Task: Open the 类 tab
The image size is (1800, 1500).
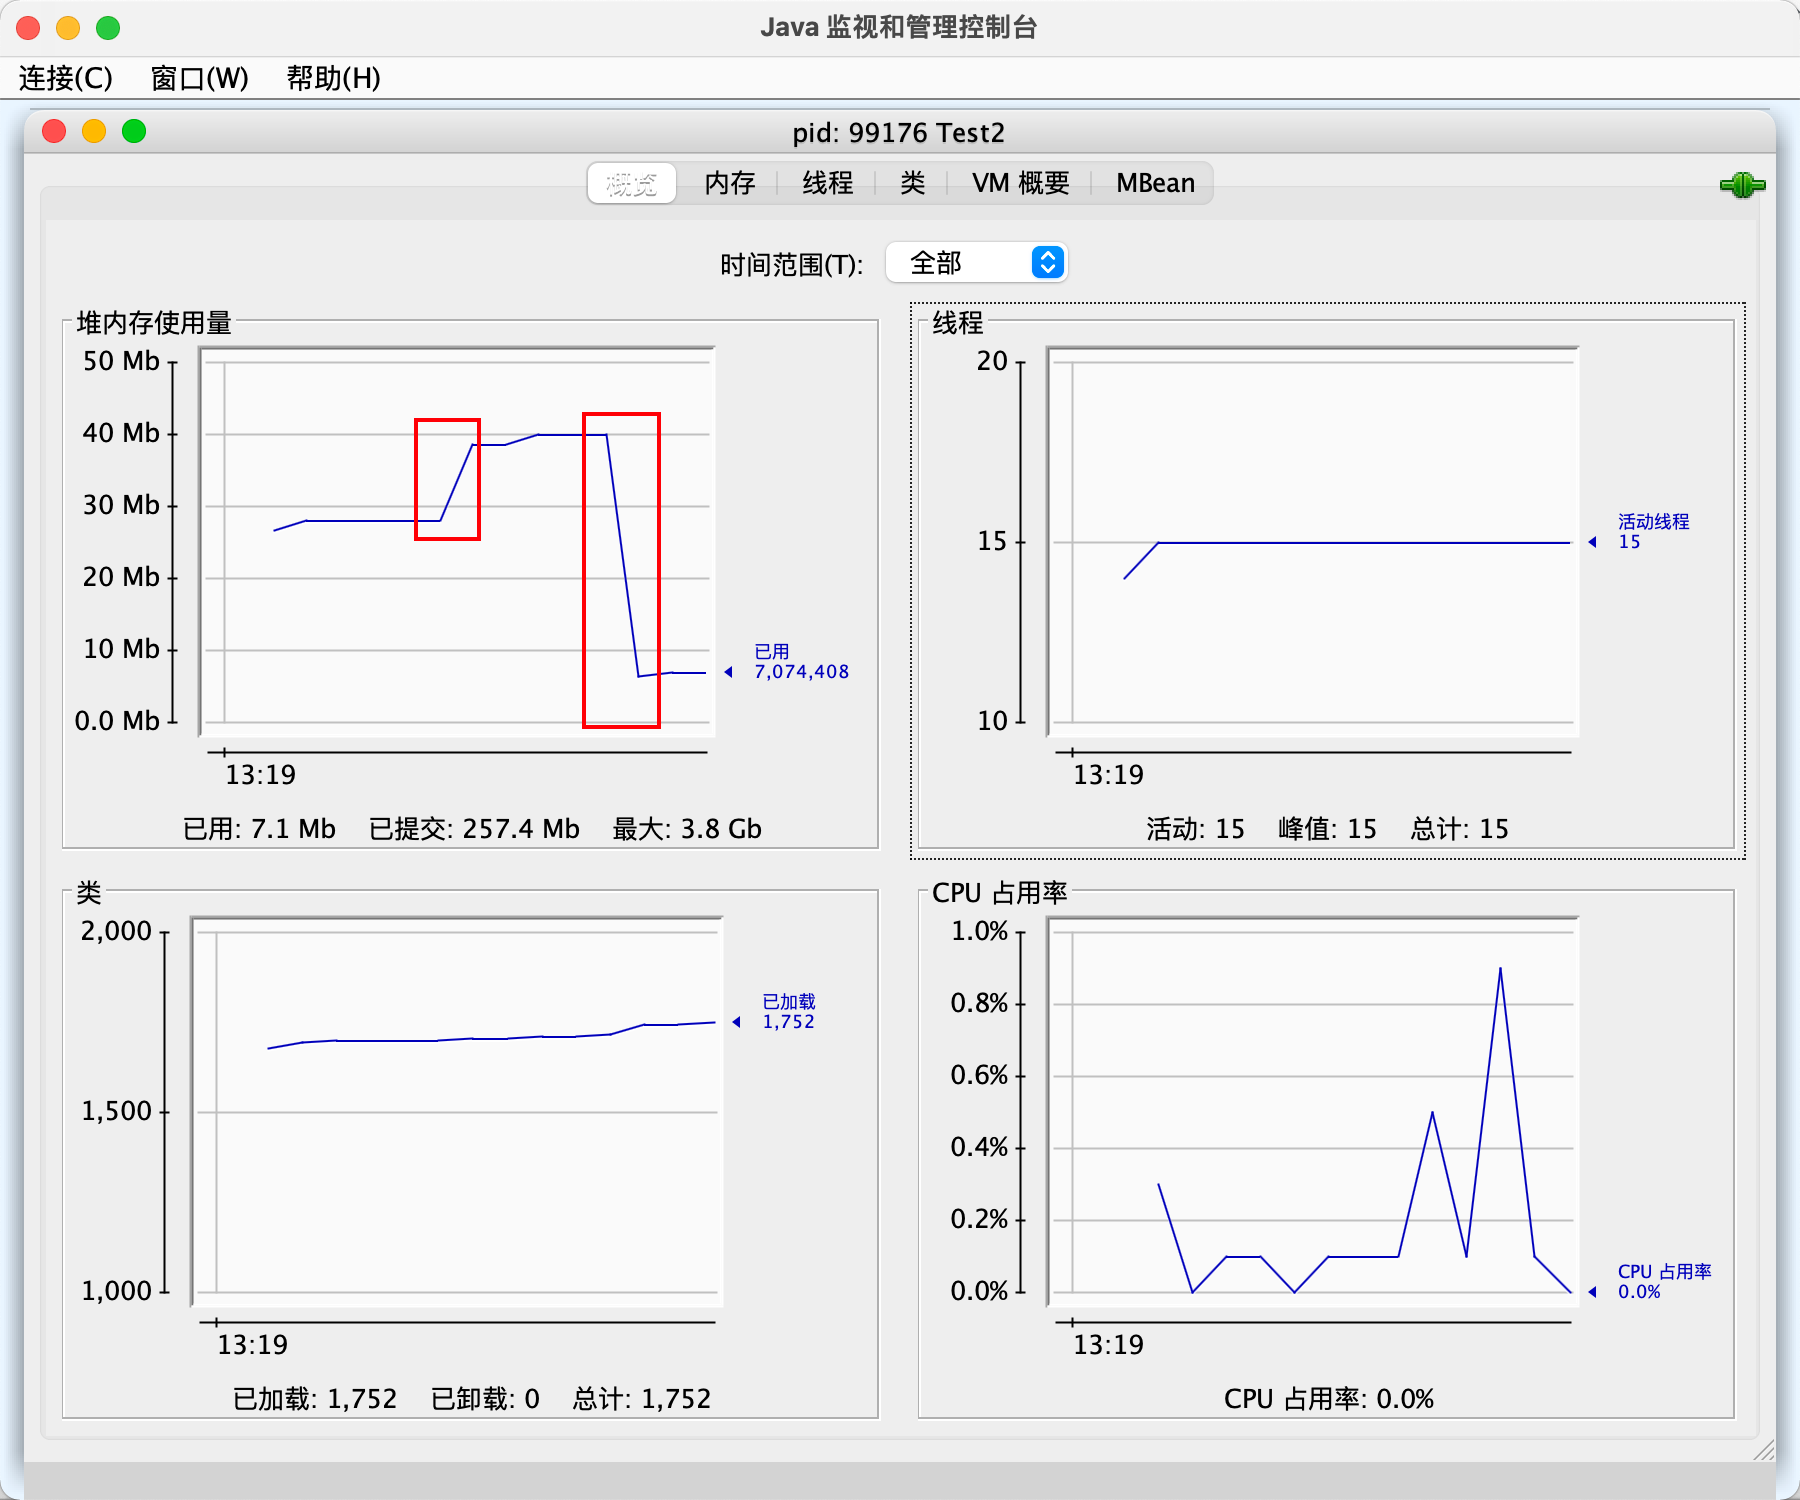Action: point(912,183)
